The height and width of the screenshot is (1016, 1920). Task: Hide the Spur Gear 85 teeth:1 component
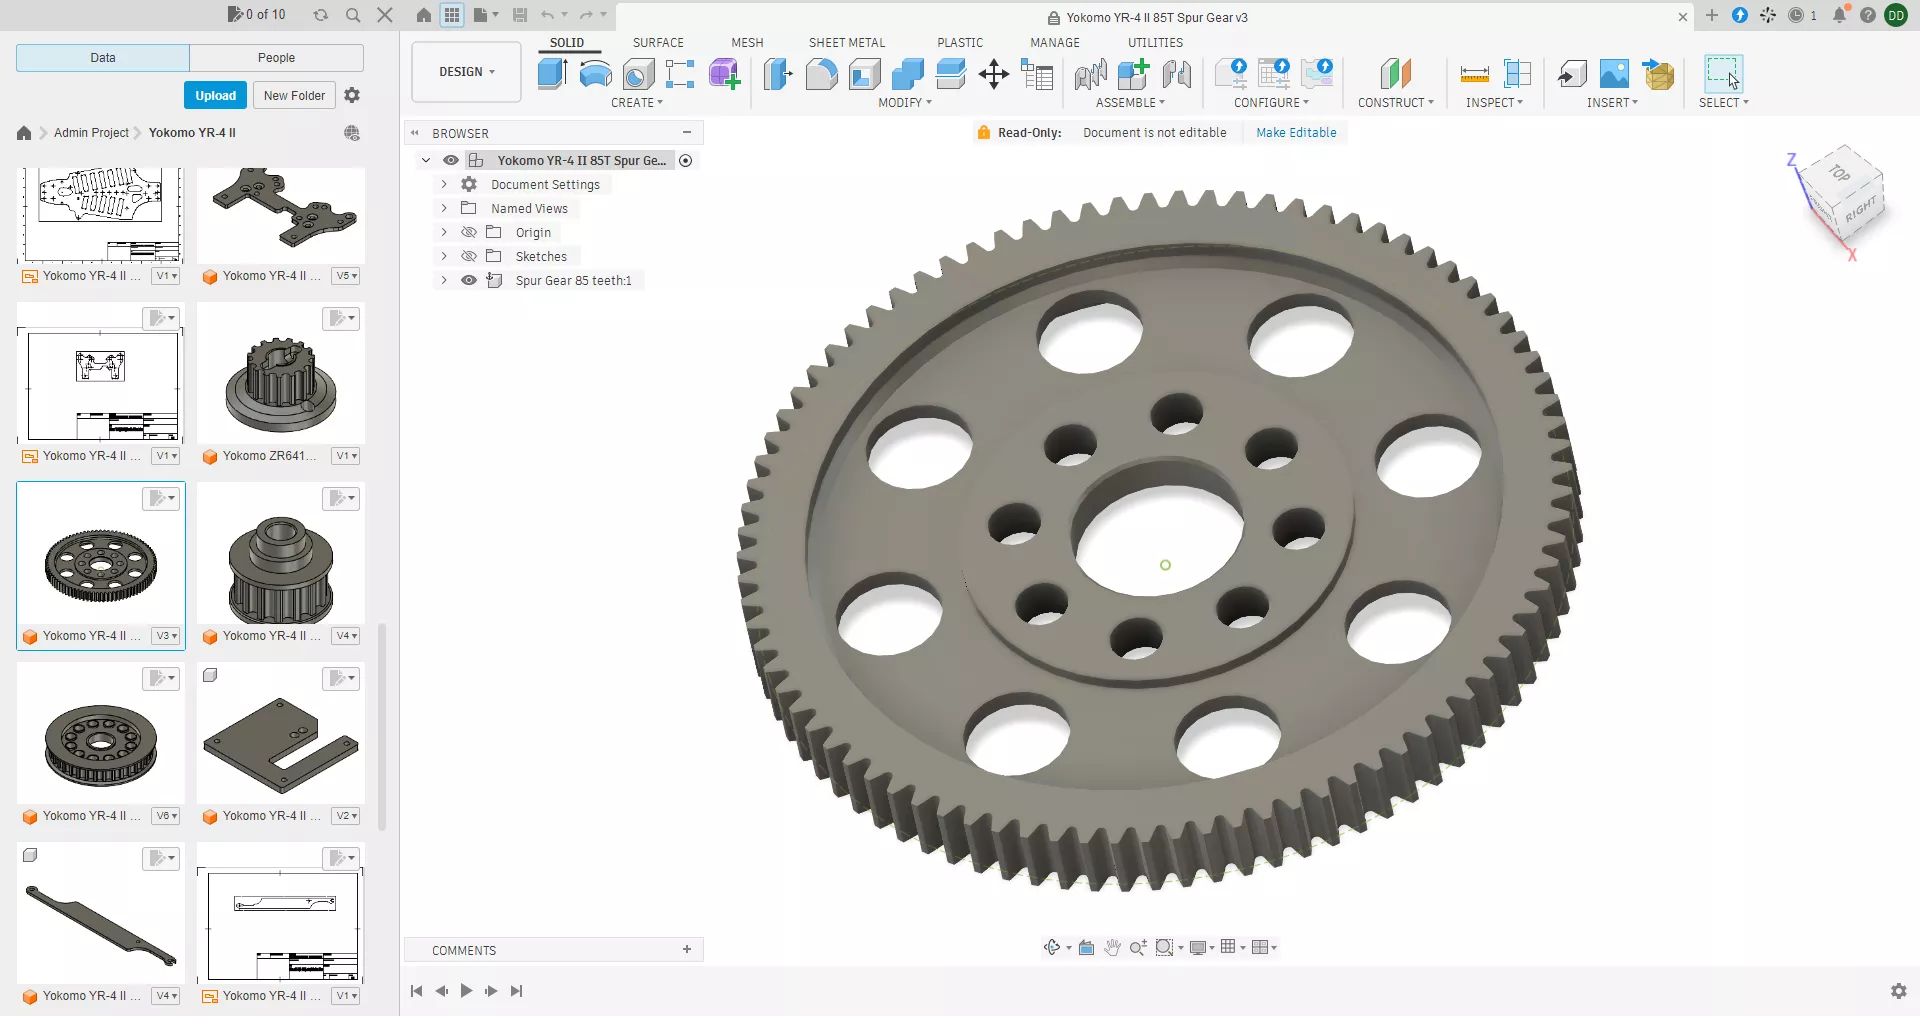[x=468, y=280]
